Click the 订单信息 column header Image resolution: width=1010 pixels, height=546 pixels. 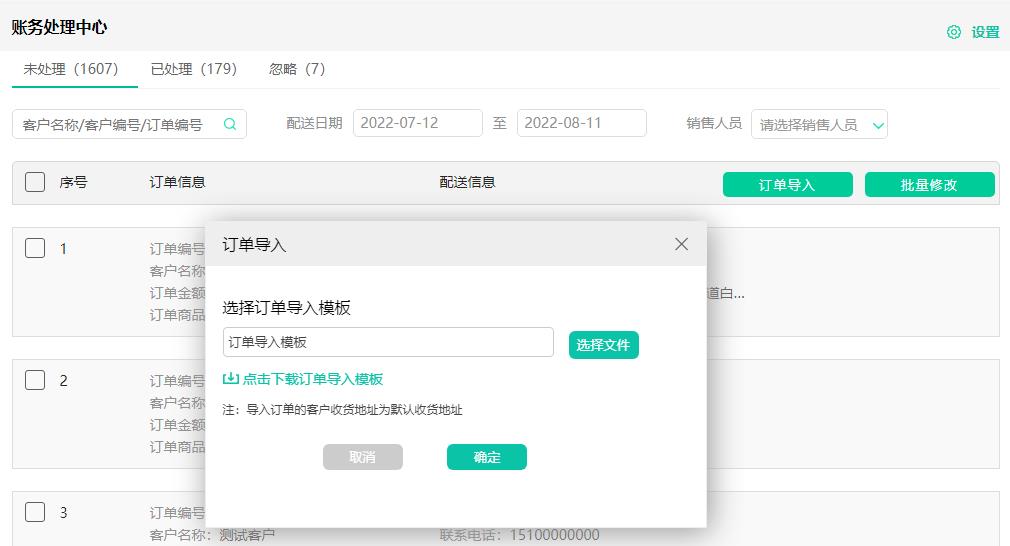pos(177,182)
